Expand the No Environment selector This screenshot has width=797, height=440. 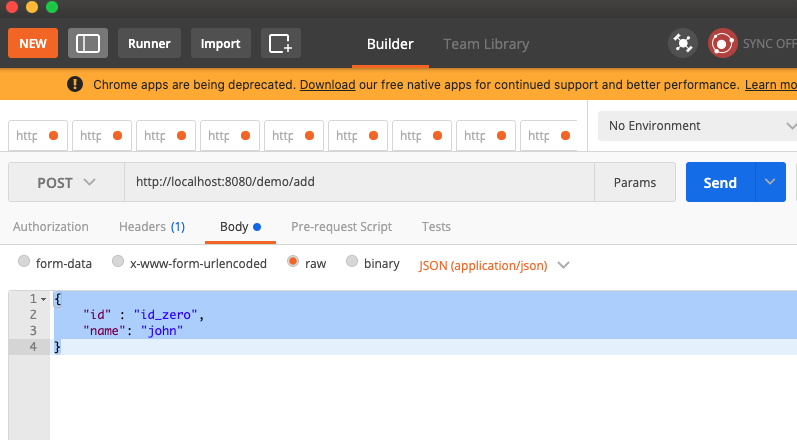[x=697, y=126]
